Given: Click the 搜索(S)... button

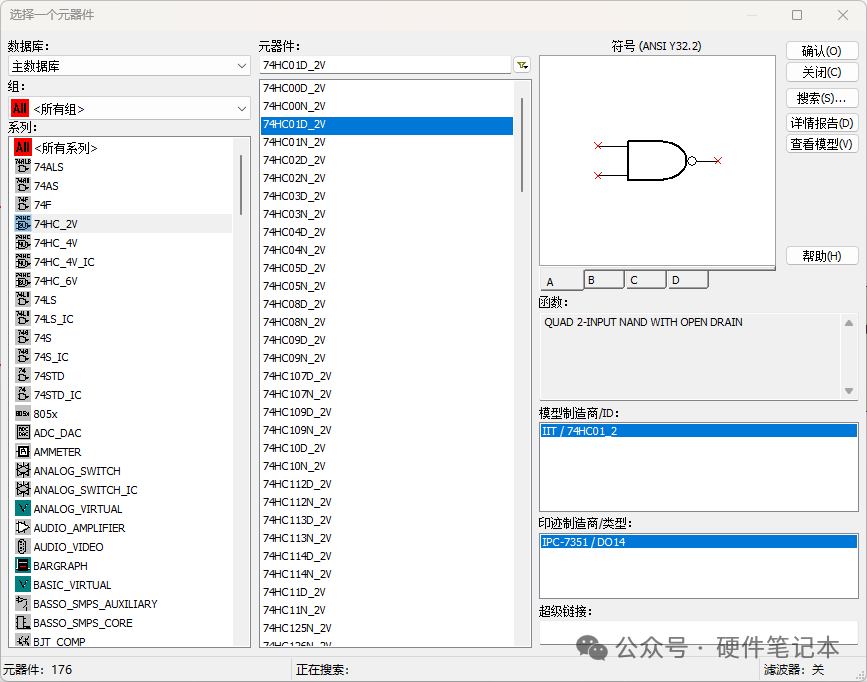Looking at the screenshot, I should 821,98.
